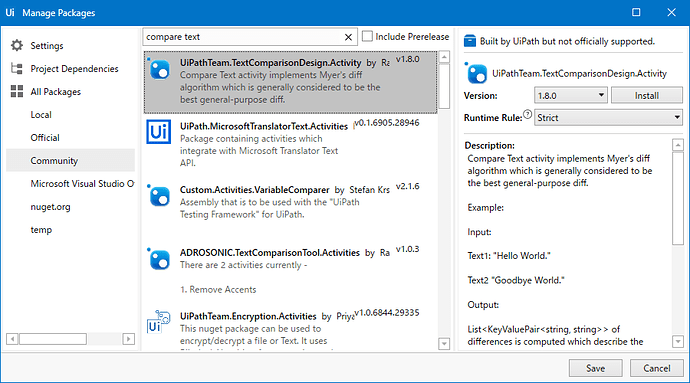Select the Local package feed

[41, 114]
